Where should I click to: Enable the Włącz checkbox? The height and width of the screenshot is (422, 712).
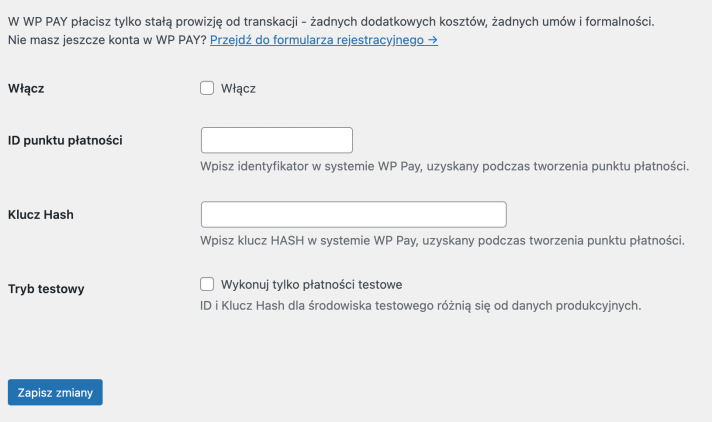click(208, 88)
